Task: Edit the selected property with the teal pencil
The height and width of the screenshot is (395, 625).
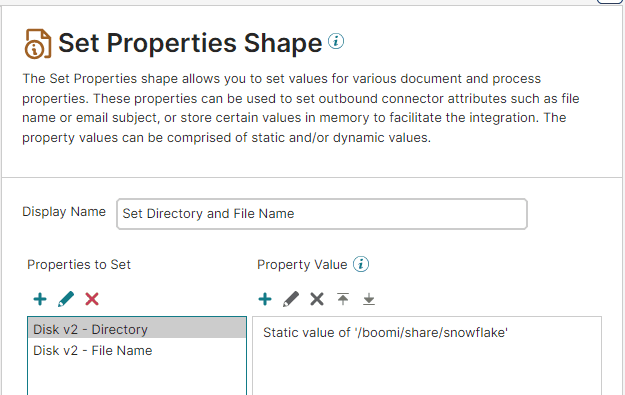Action: (x=66, y=299)
